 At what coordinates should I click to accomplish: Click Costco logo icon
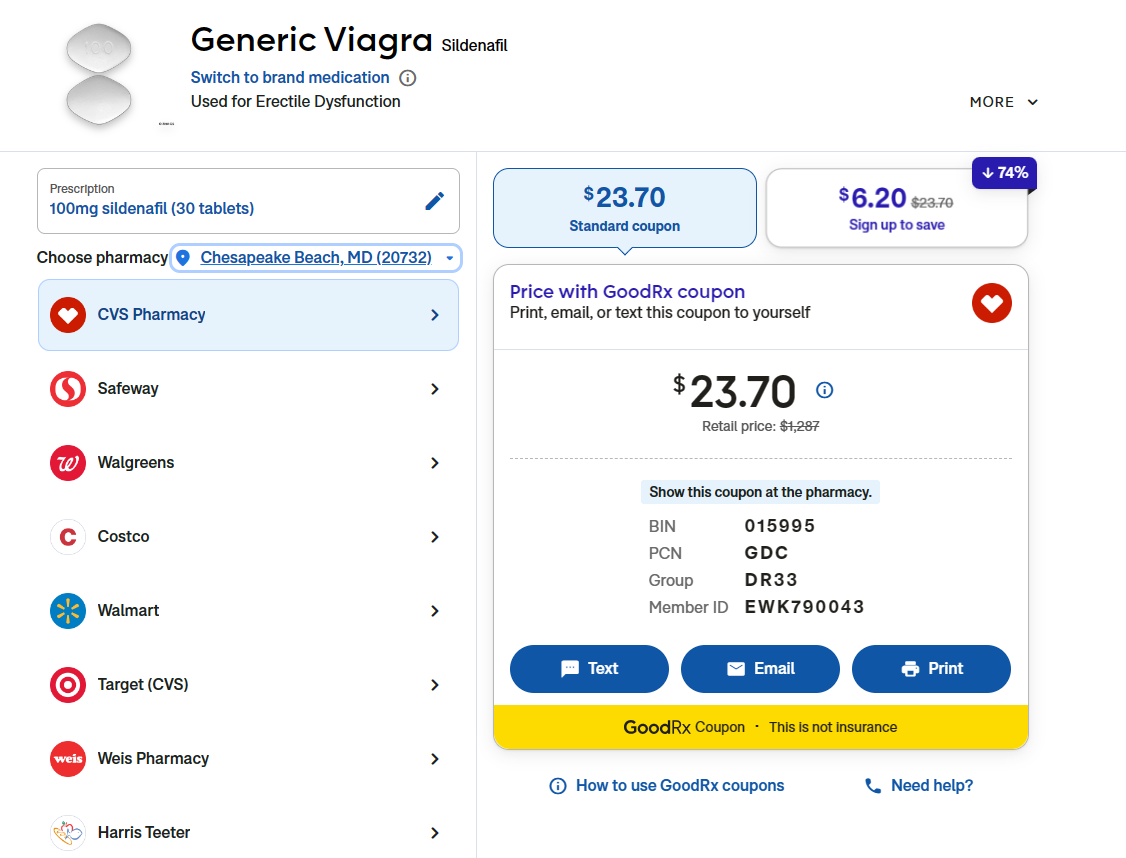coord(68,537)
